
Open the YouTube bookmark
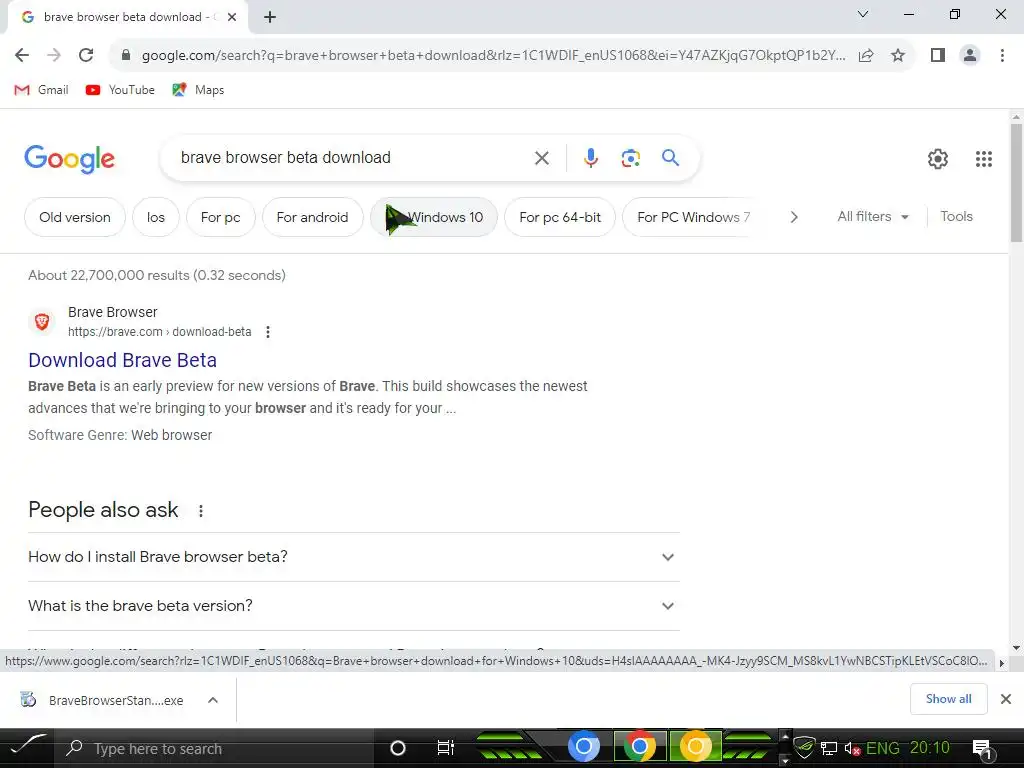[120, 90]
